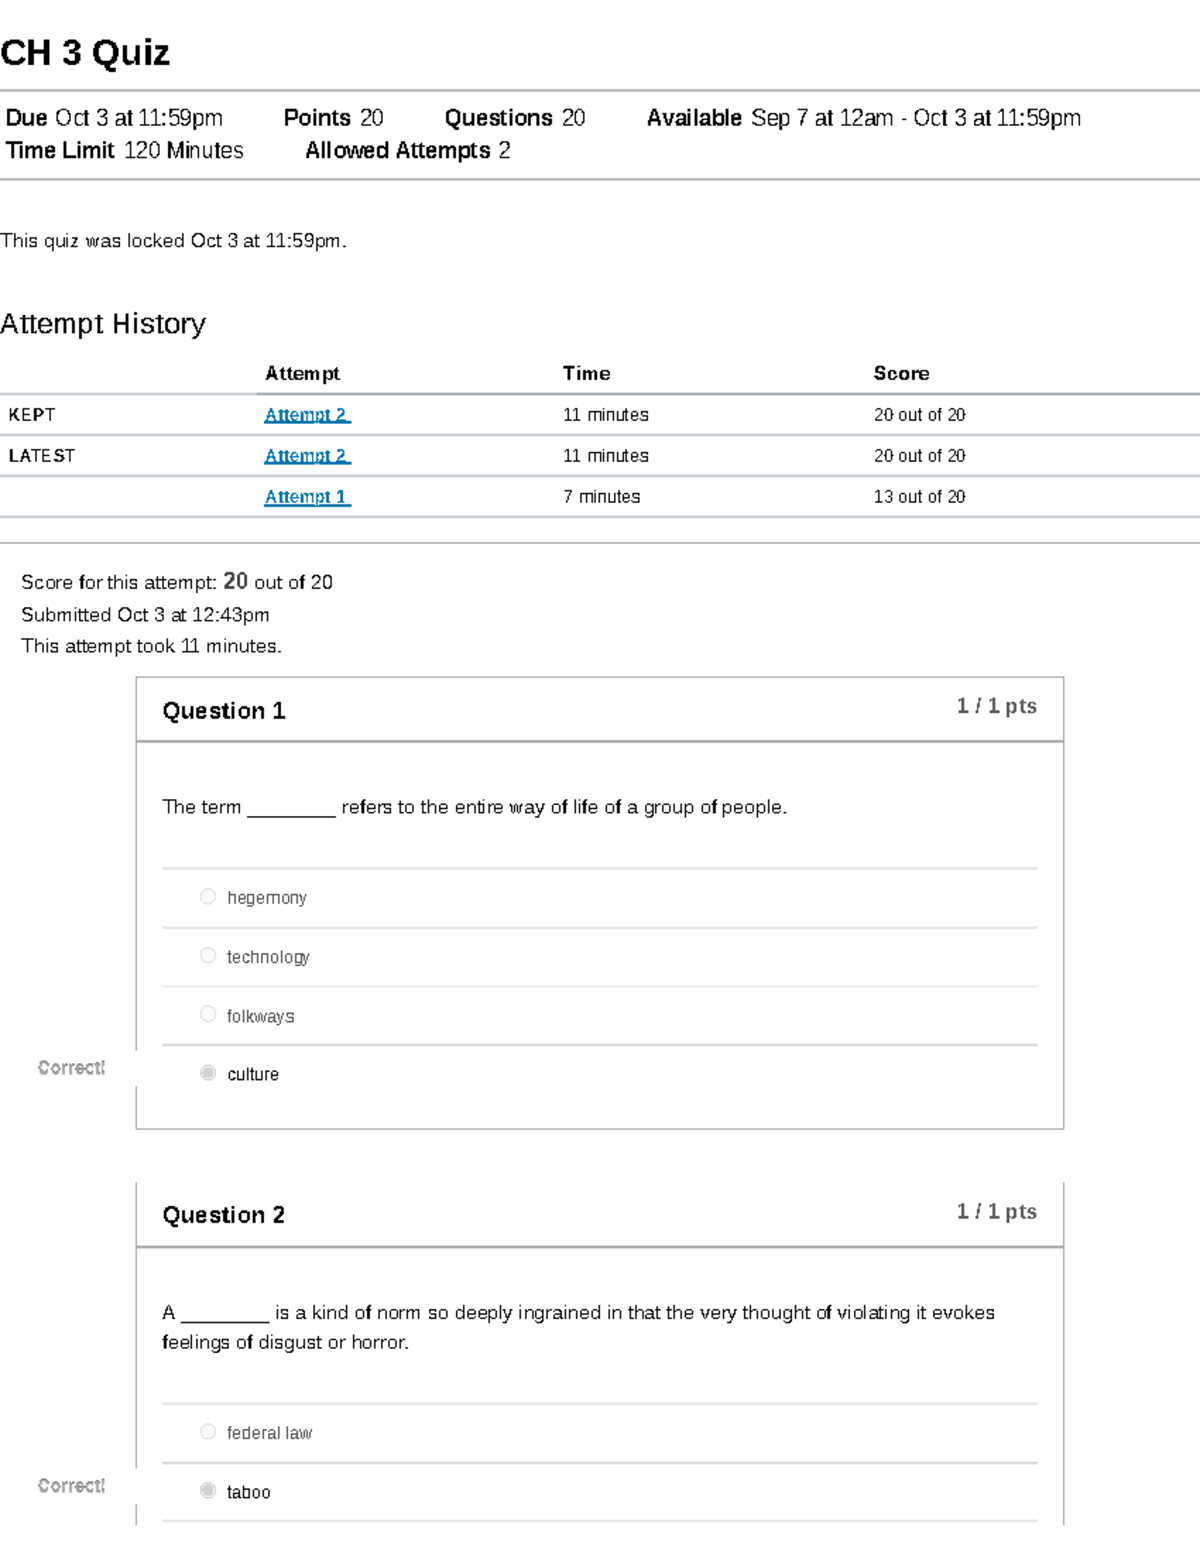This screenshot has width=1200, height=1552.
Task: Click Question 2's '1 / 1 pts' score
Action: (996, 1212)
